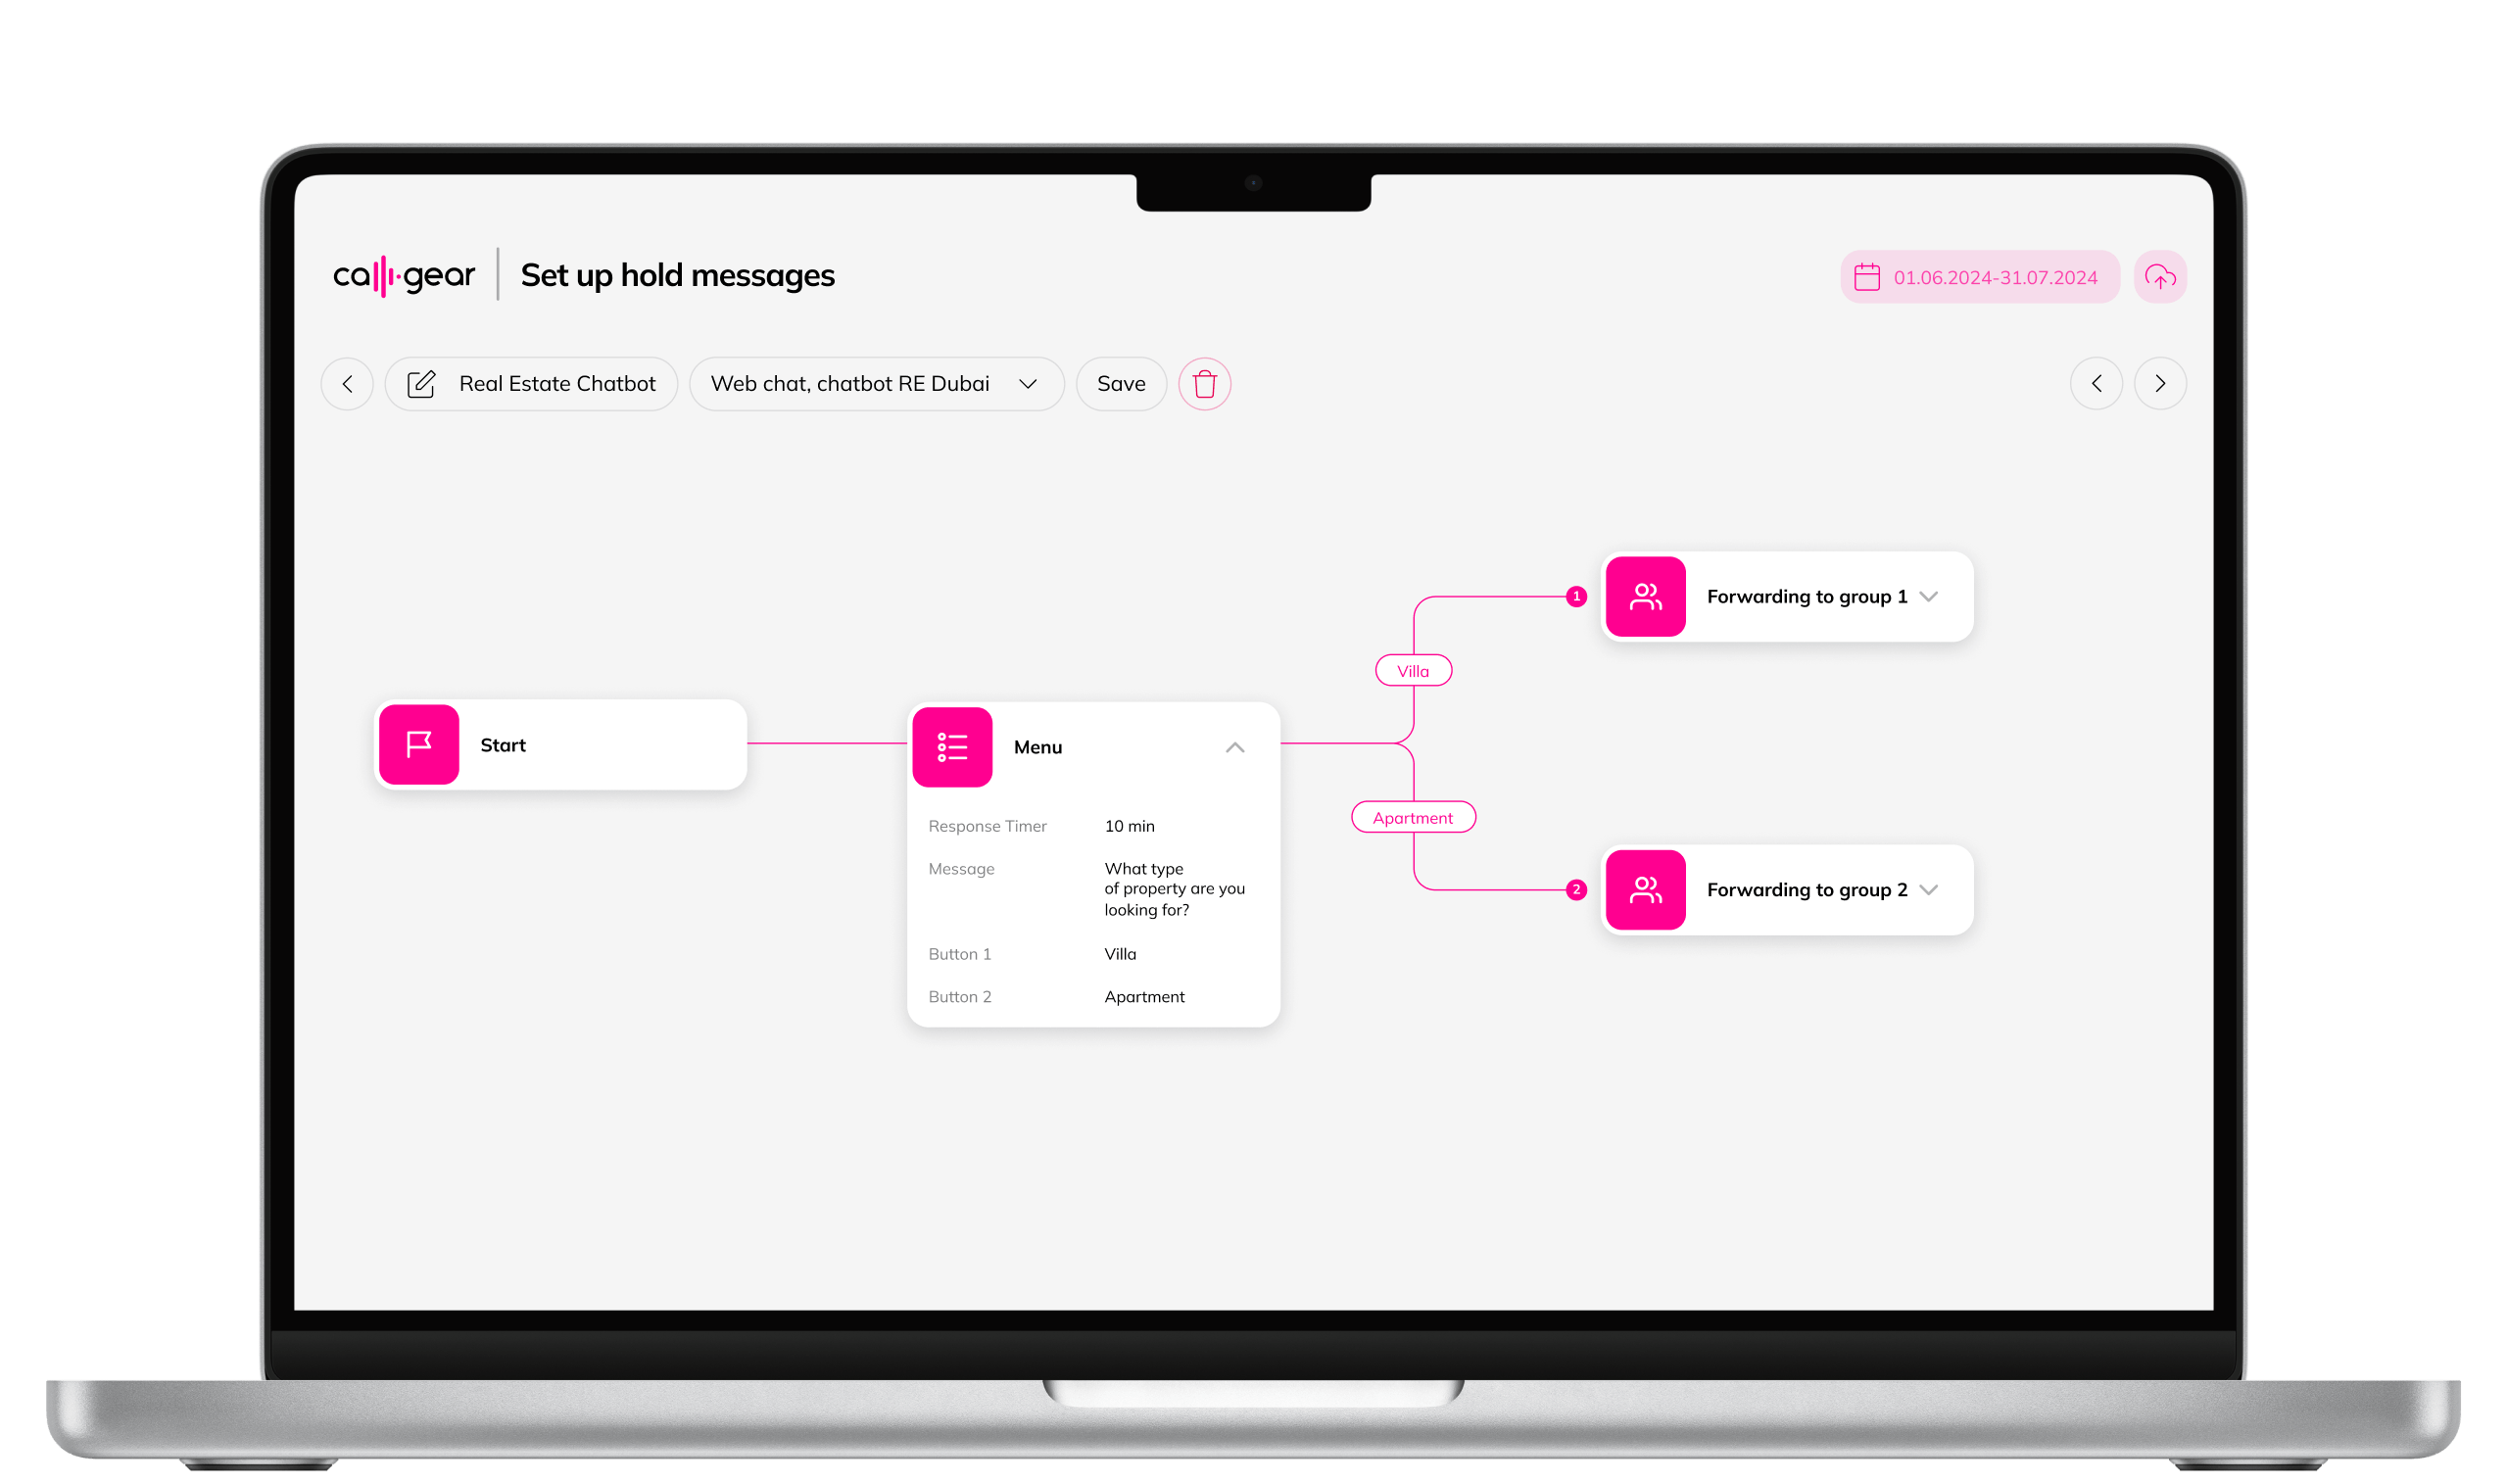Click the Forwarding to group 1 people icon
Screen dimensions: 2506x1484
[x=1642, y=596]
